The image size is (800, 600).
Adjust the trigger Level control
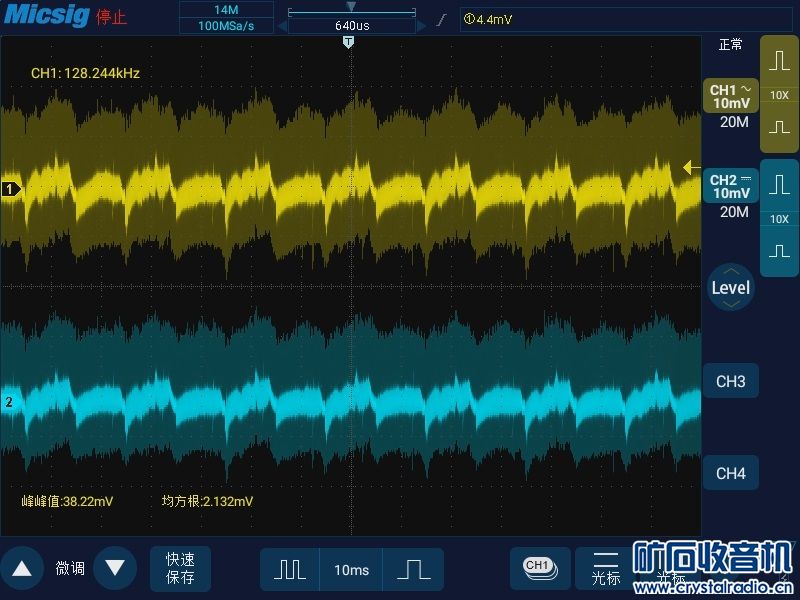coord(730,288)
